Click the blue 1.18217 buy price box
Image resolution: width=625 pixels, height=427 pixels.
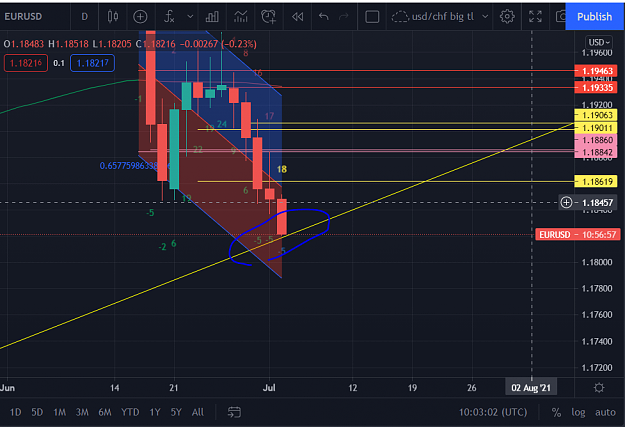point(92,63)
